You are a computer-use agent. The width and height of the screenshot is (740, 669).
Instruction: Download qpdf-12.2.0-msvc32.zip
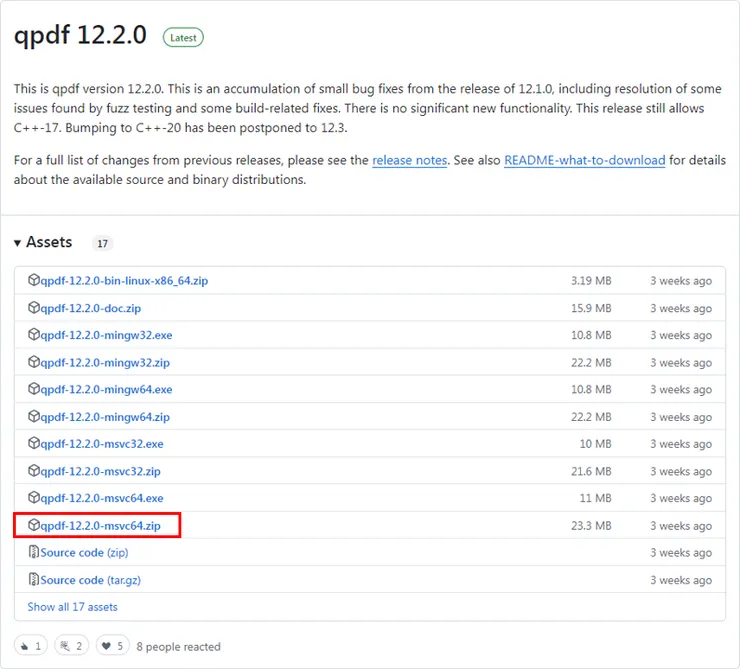(x=101, y=471)
